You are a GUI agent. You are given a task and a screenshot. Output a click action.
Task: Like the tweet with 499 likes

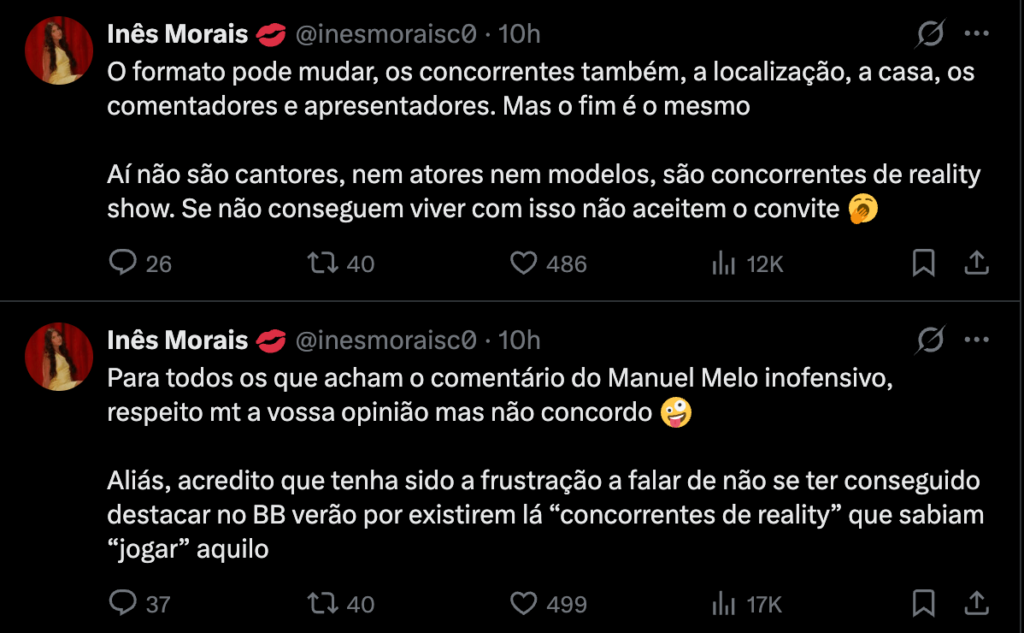(525, 604)
